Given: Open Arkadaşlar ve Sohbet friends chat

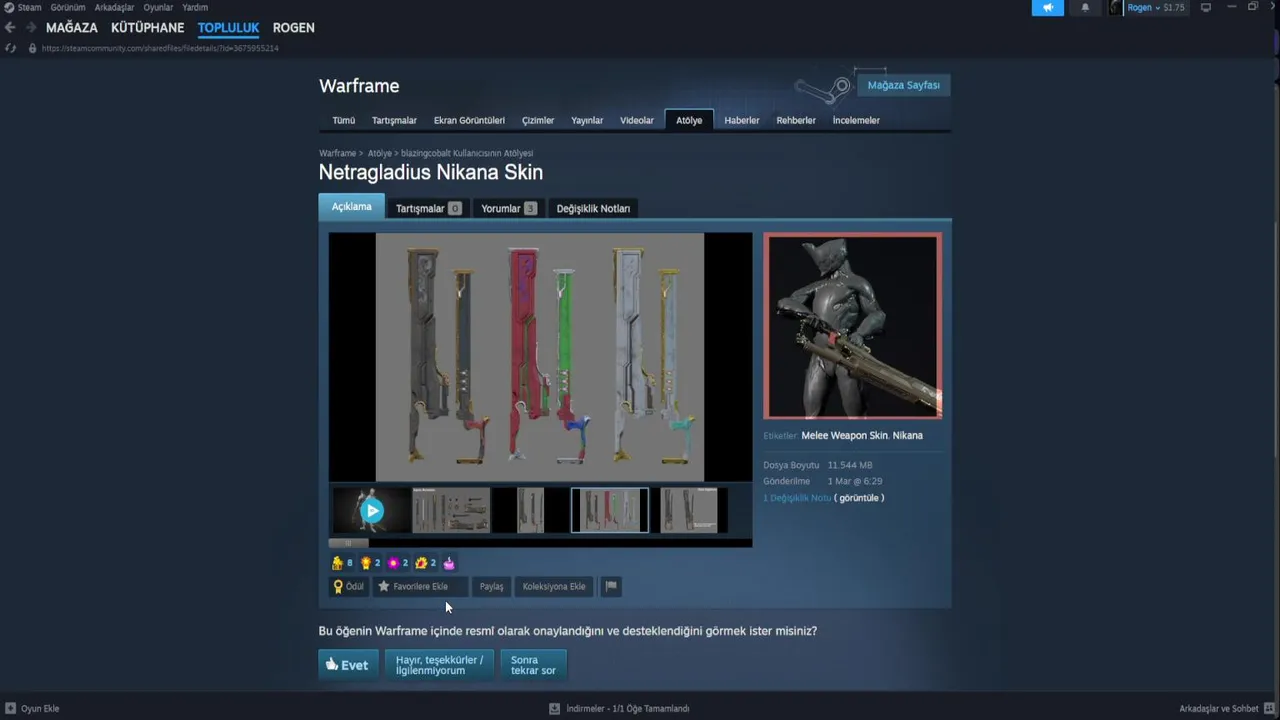Looking at the screenshot, I should pyautogui.click(x=1226, y=708).
